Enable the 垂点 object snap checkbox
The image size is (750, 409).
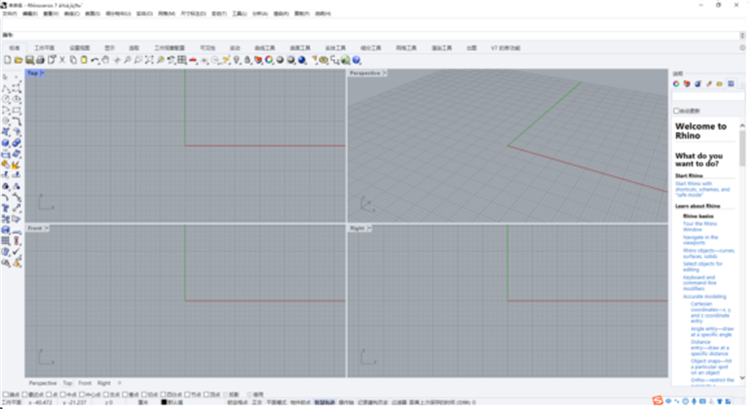pos(125,395)
